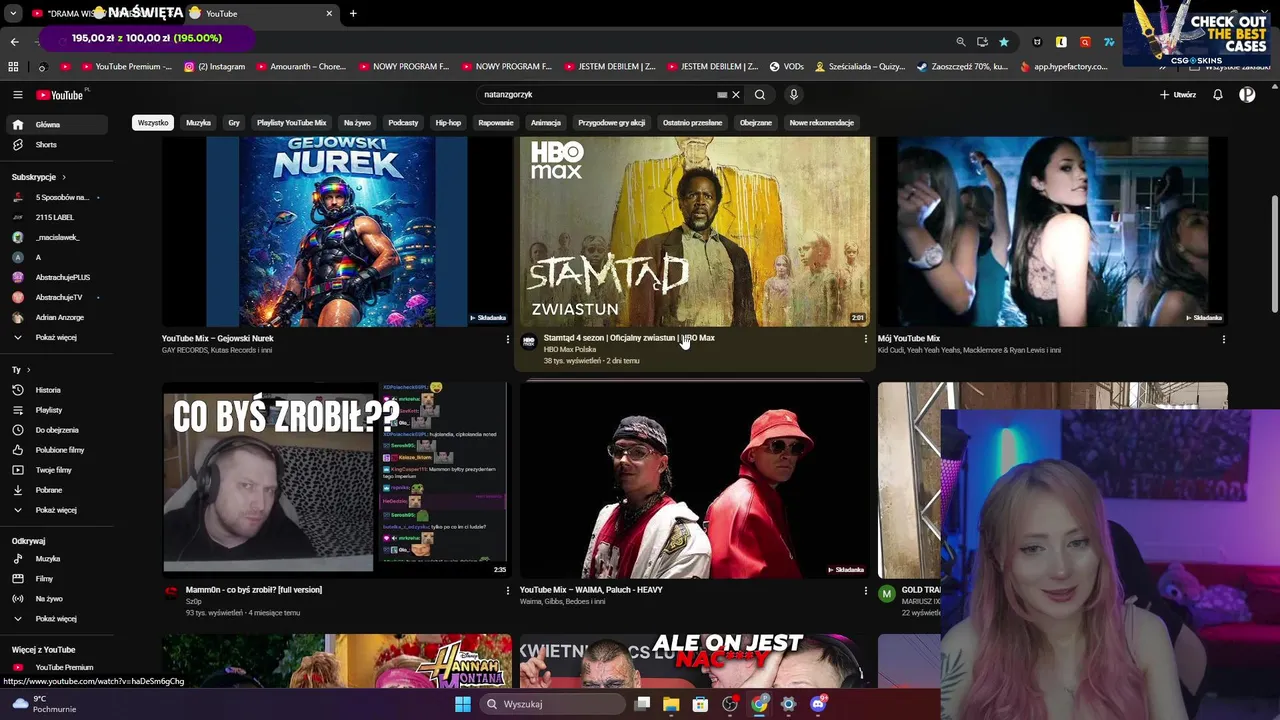1280x720 pixels.
Task: Open the notifications bell
Action: point(1218,95)
